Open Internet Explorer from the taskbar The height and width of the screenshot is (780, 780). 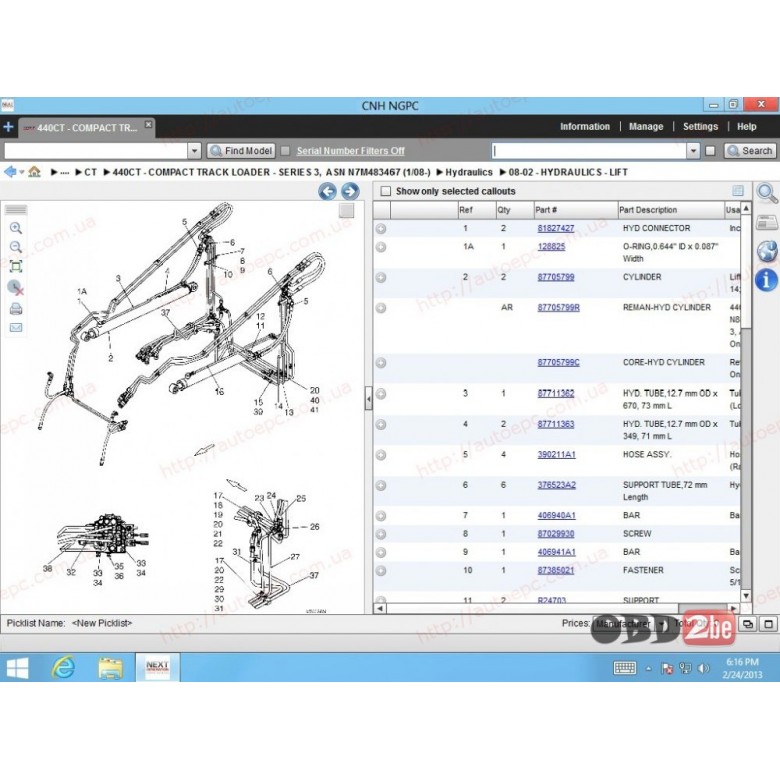[x=64, y=667]
